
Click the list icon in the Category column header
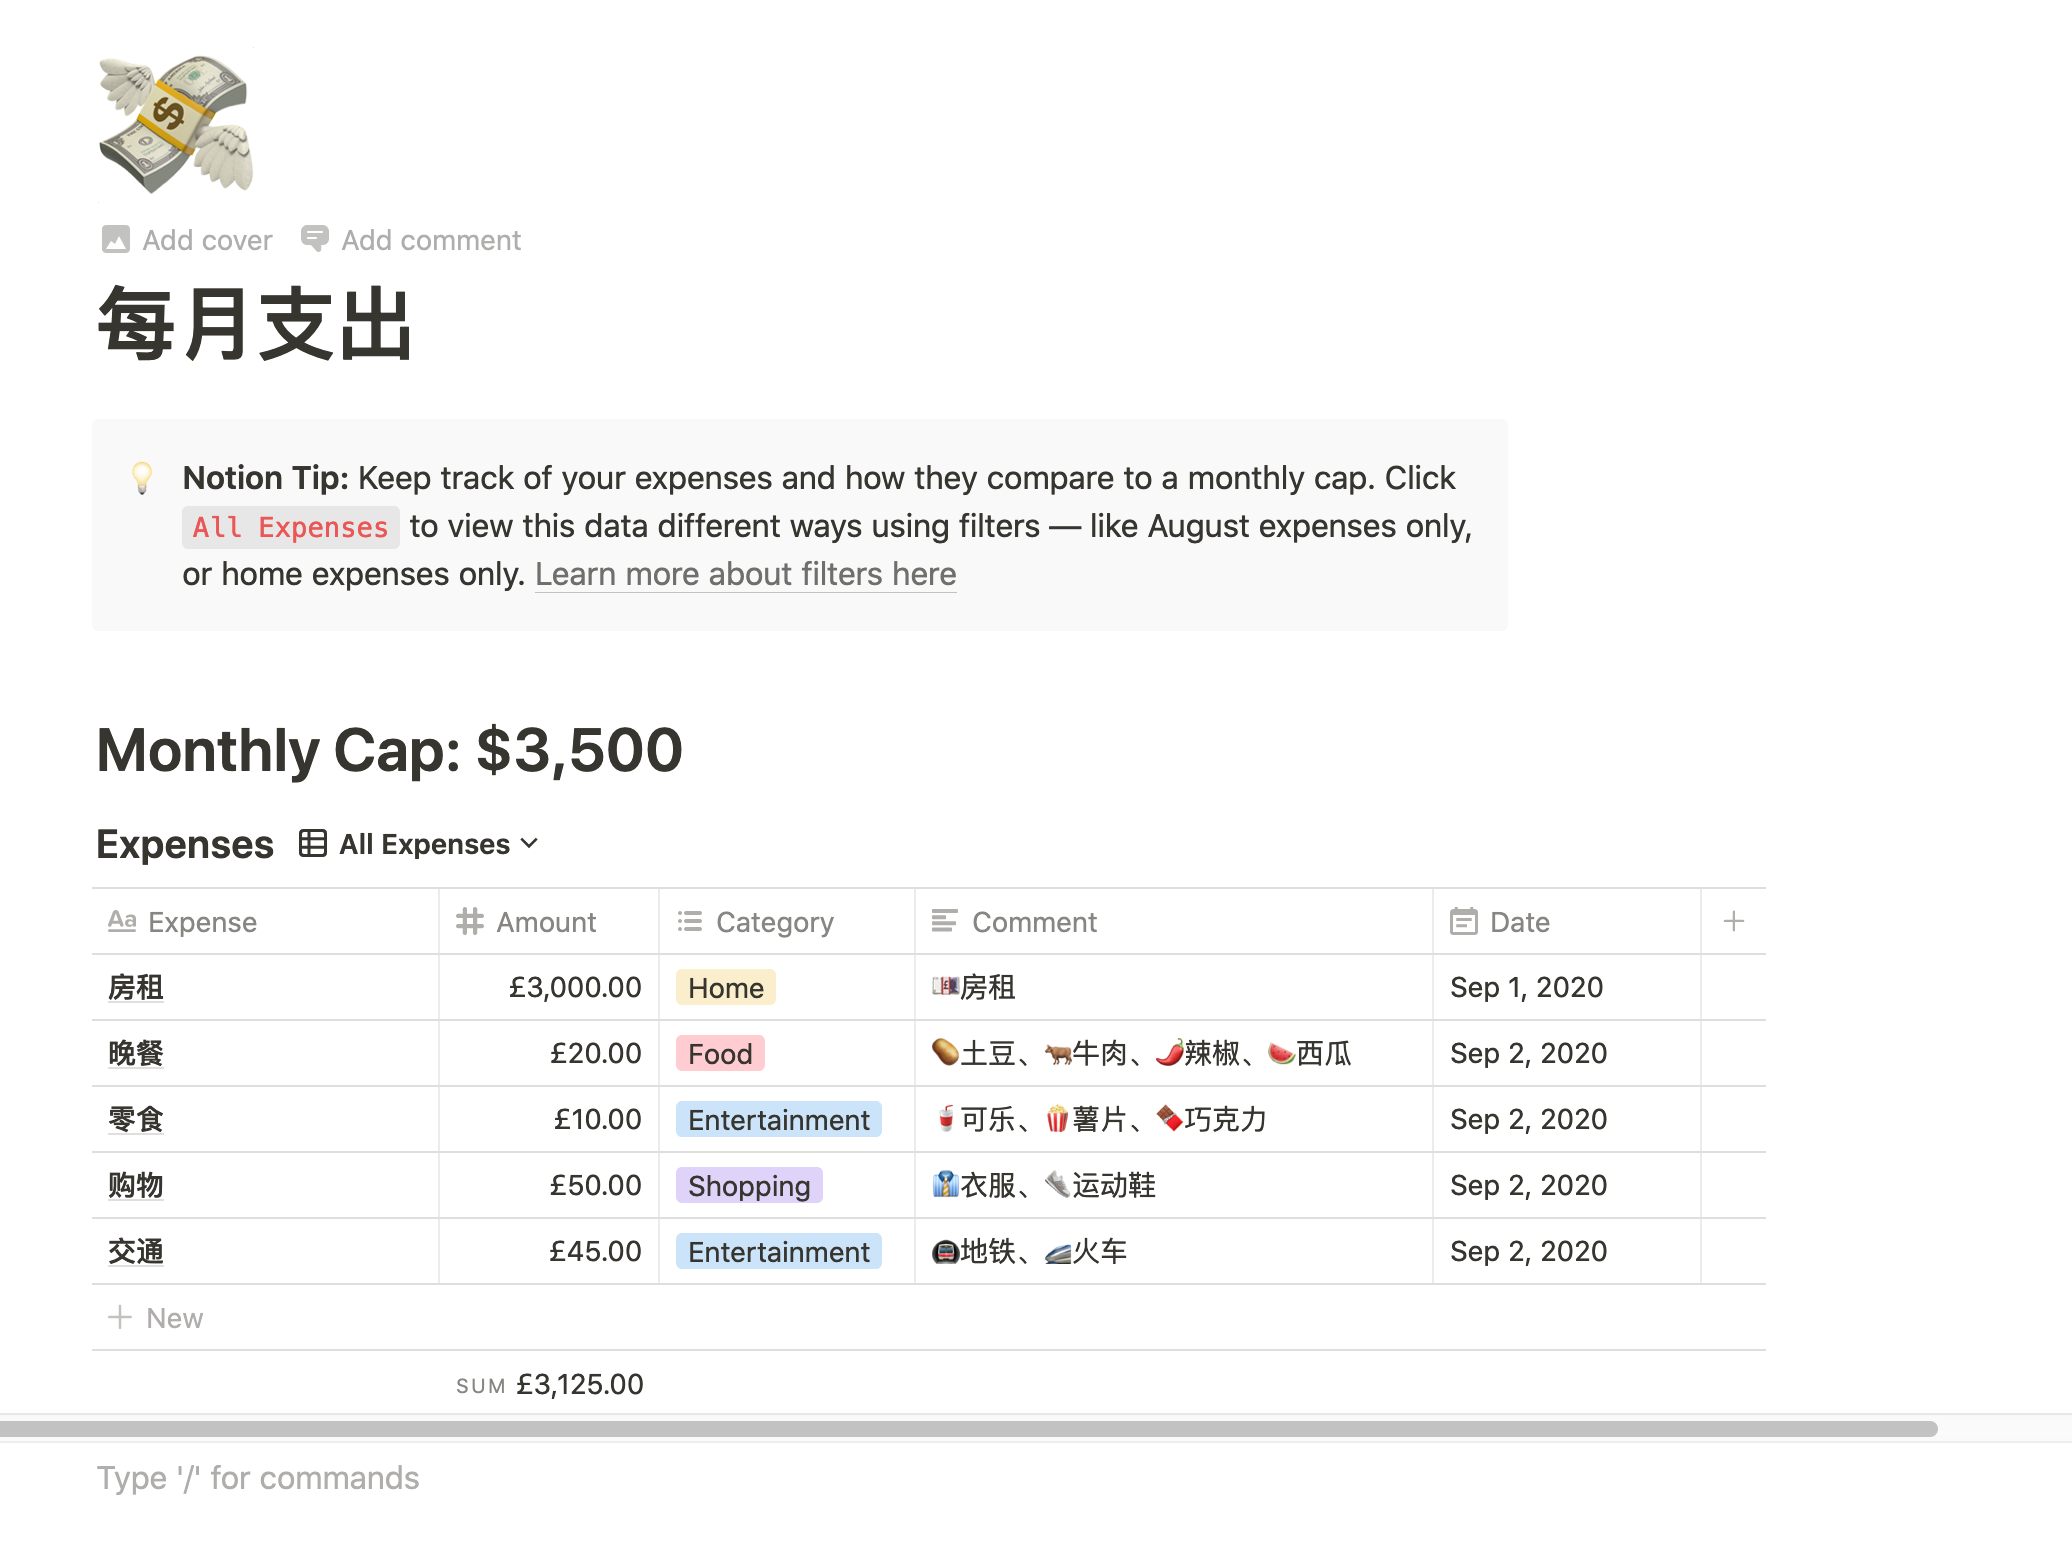coord(689,921)
